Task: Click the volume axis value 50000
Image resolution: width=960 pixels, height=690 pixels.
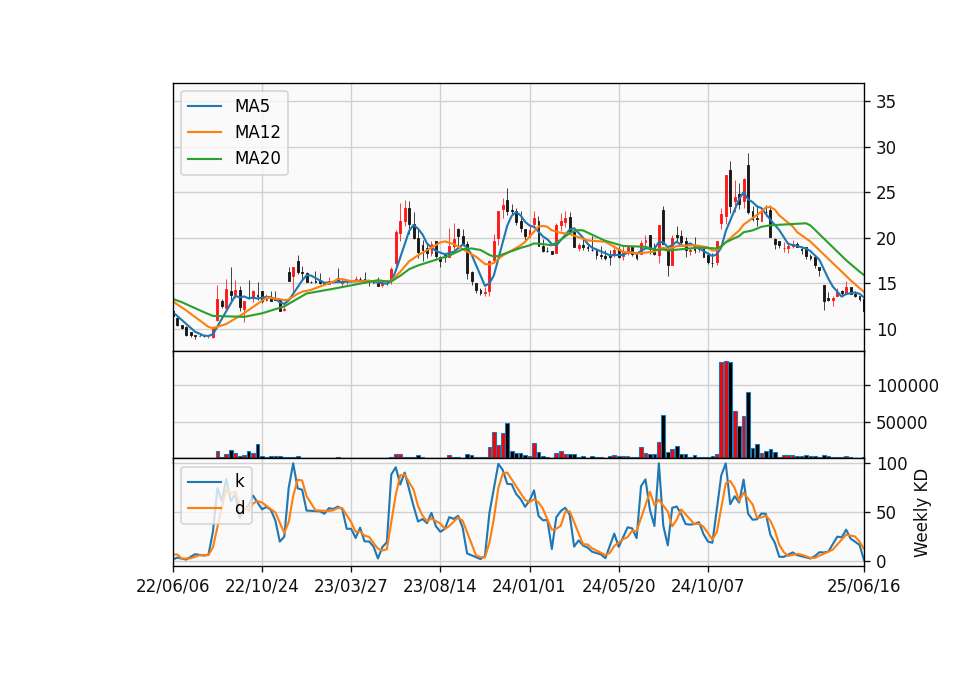Action: point(902,422)
